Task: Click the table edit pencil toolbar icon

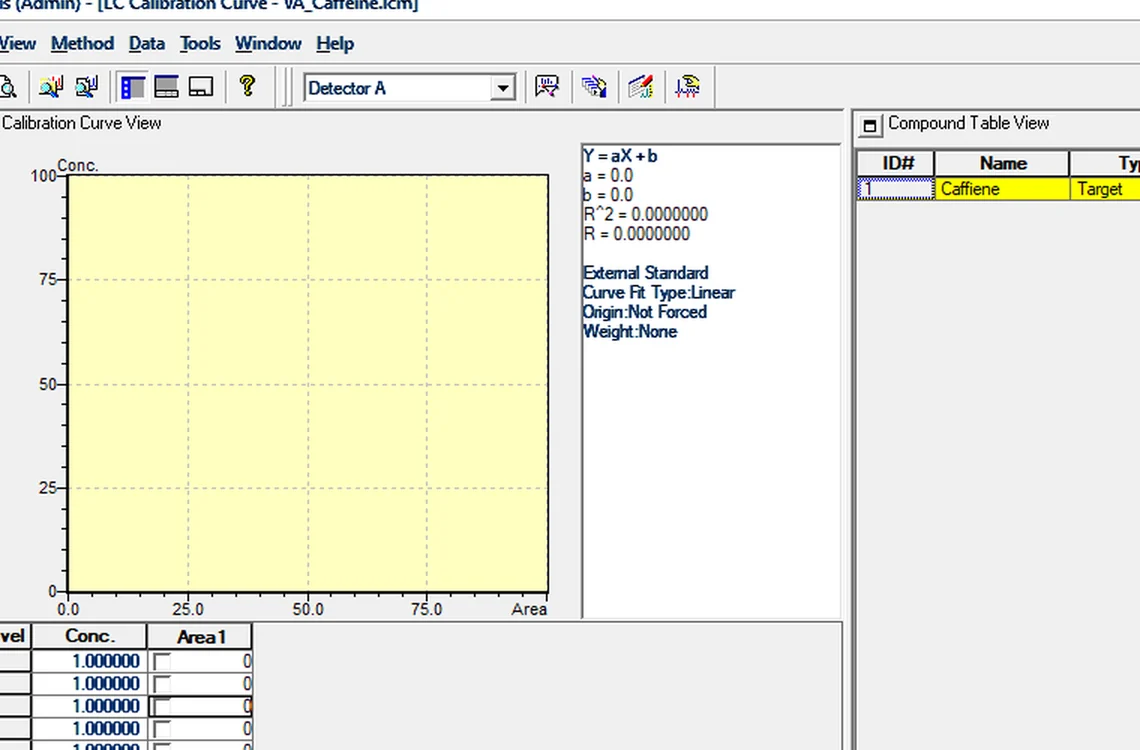Action: point(641,87)
